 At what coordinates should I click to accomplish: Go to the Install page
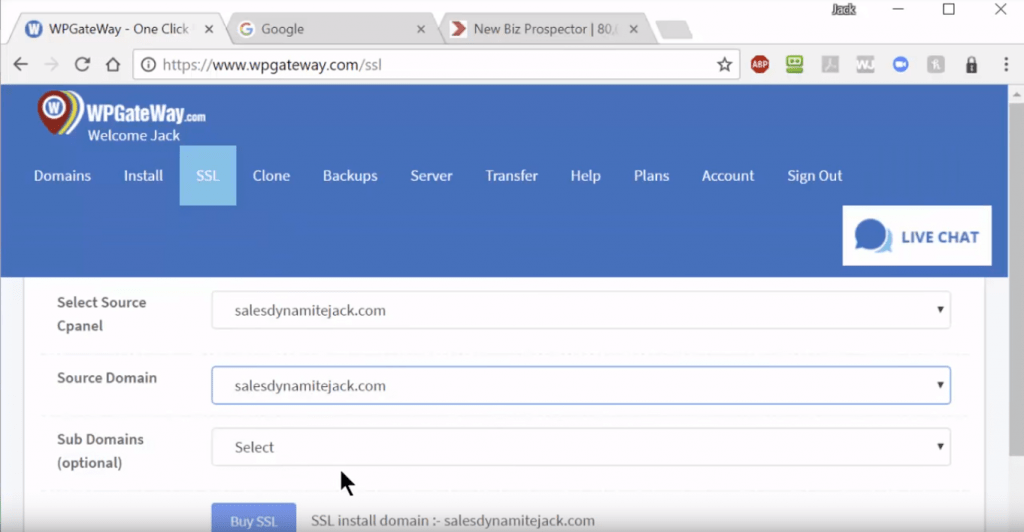144,176
